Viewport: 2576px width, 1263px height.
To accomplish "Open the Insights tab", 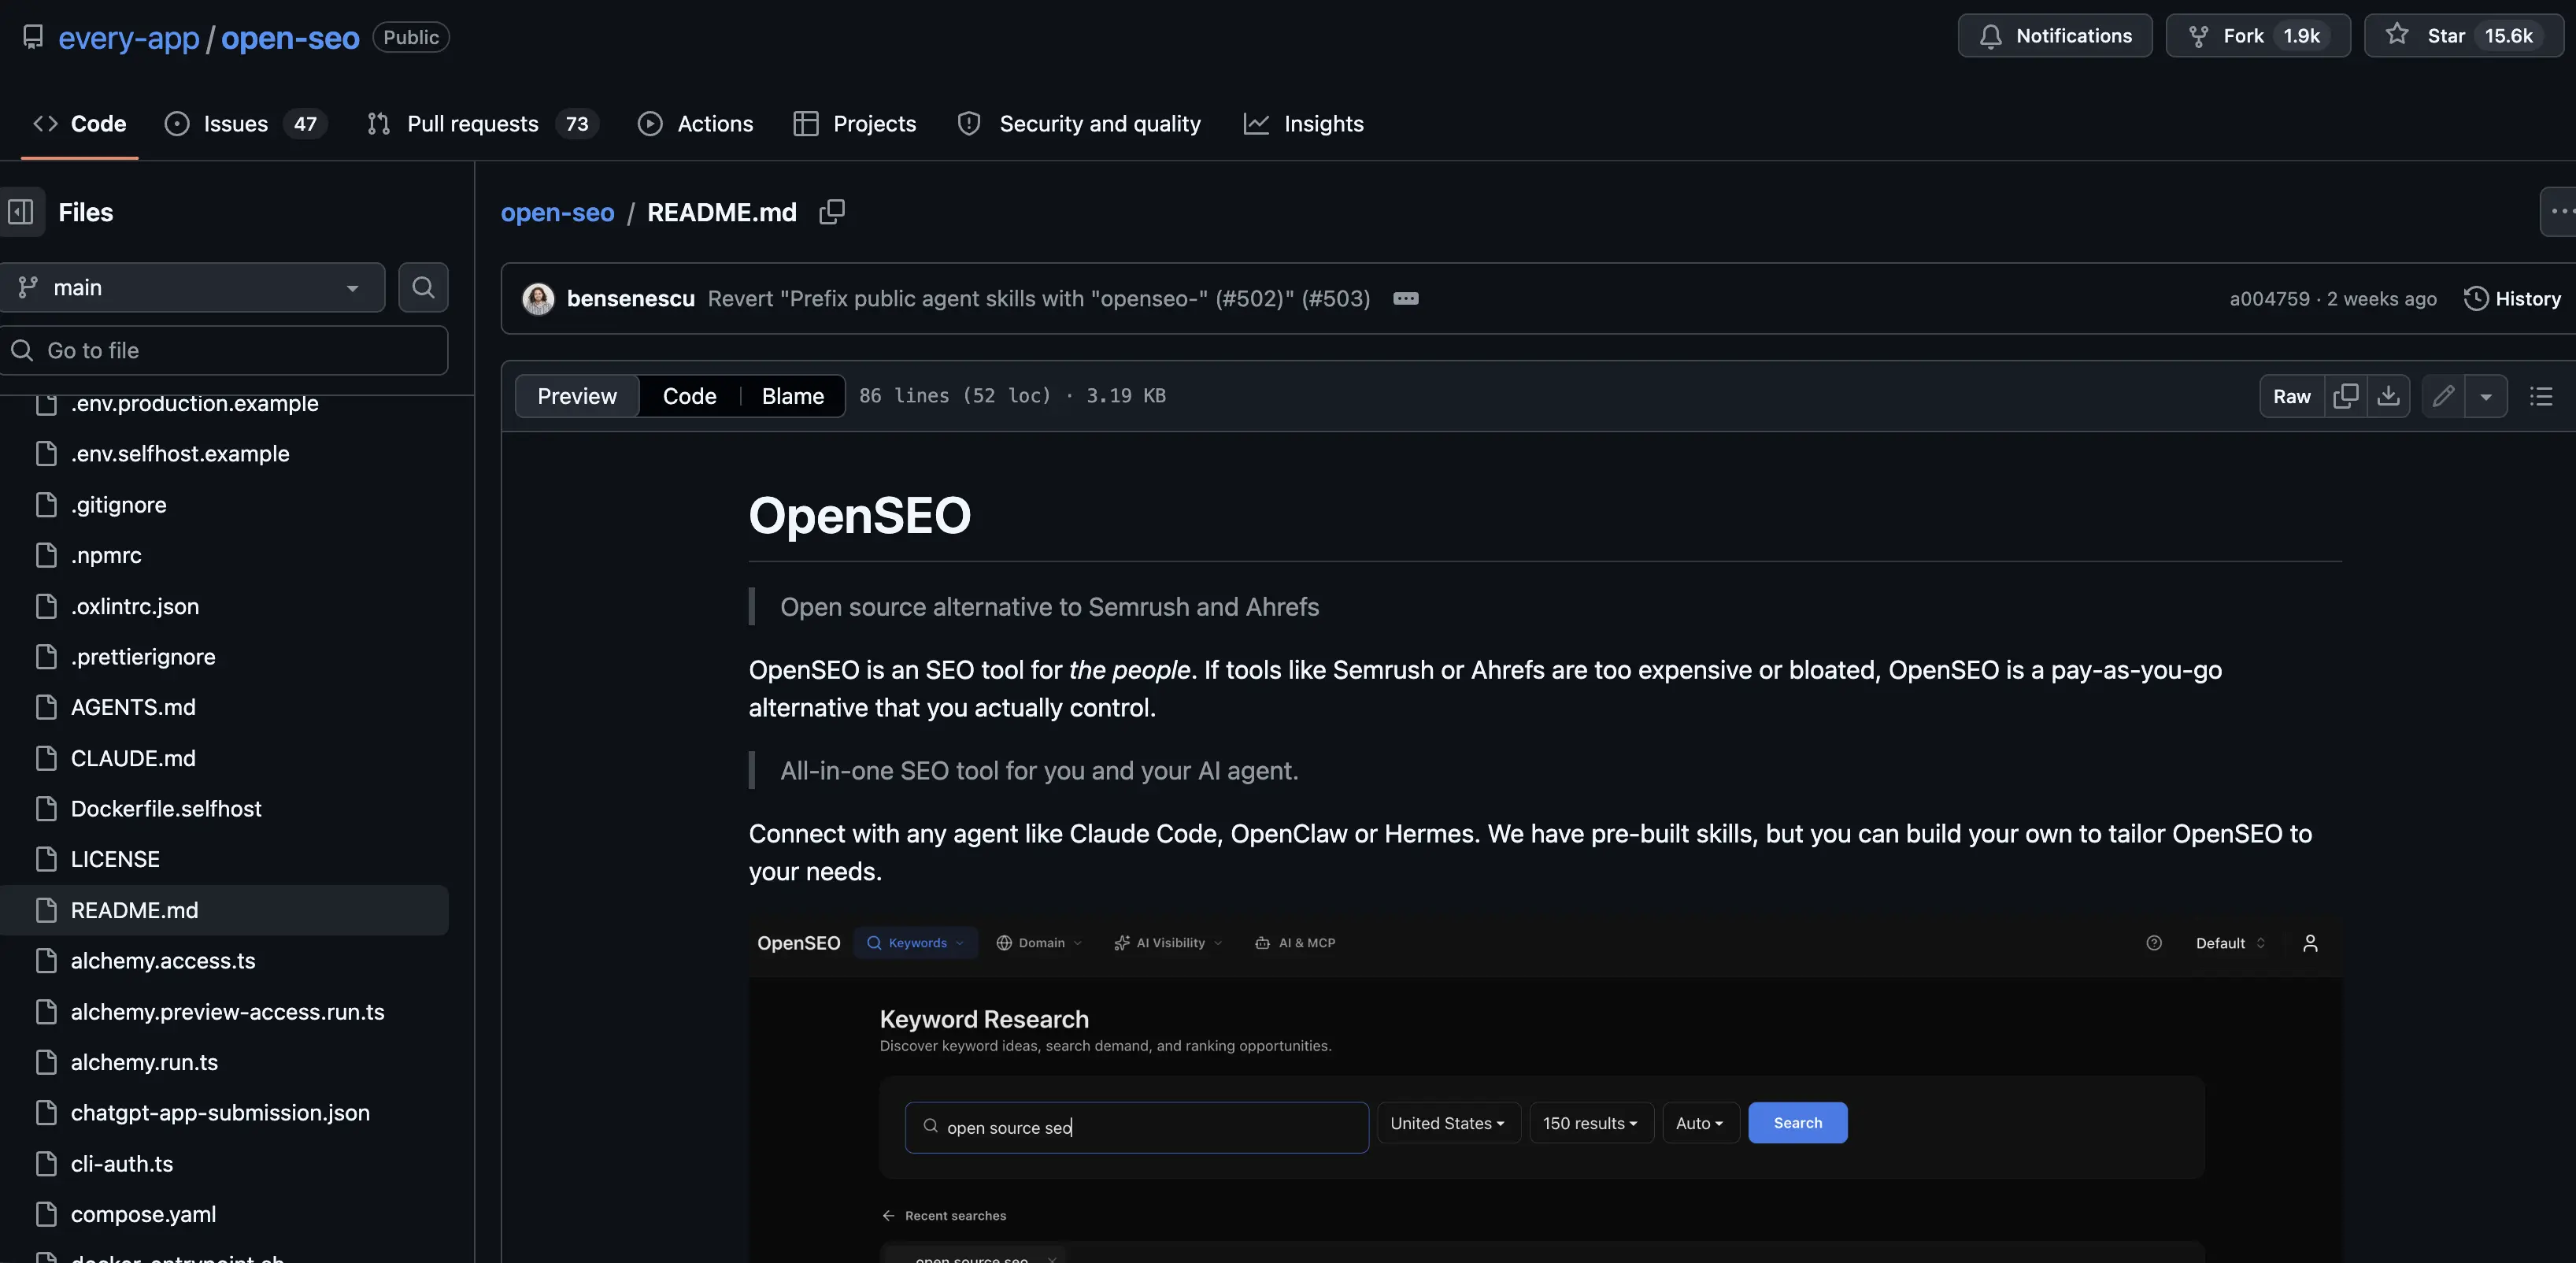I will pyautogui.click(x=1304, y=124).
